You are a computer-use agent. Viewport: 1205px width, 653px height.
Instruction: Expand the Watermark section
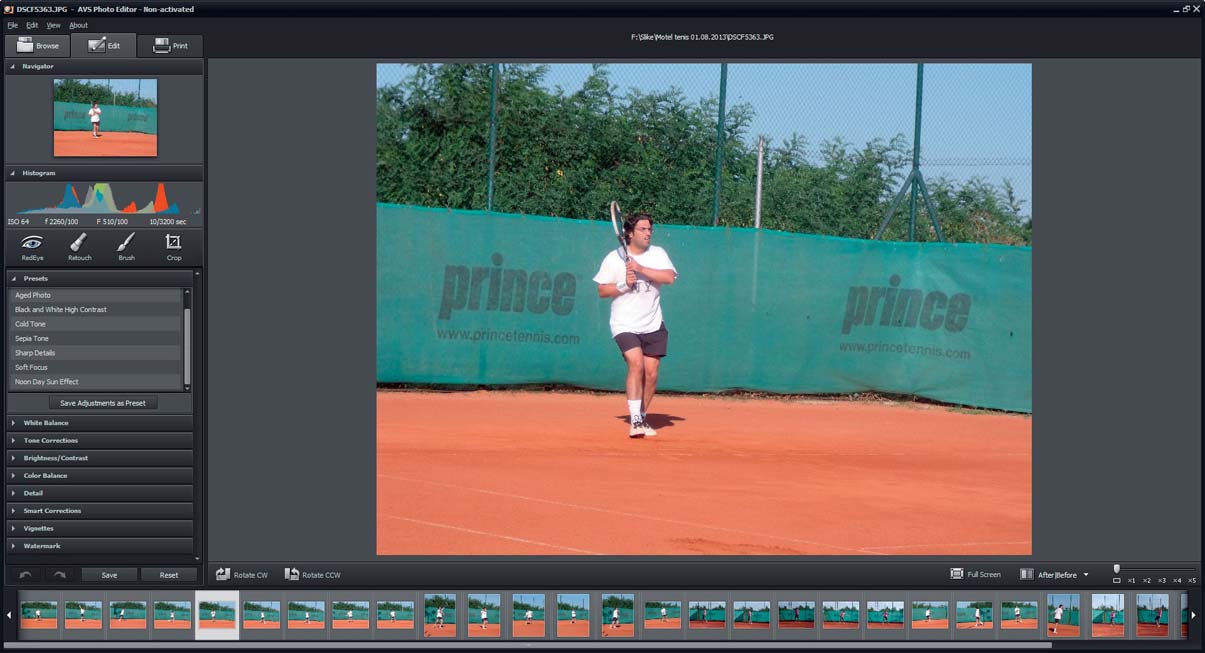(100, 546)
